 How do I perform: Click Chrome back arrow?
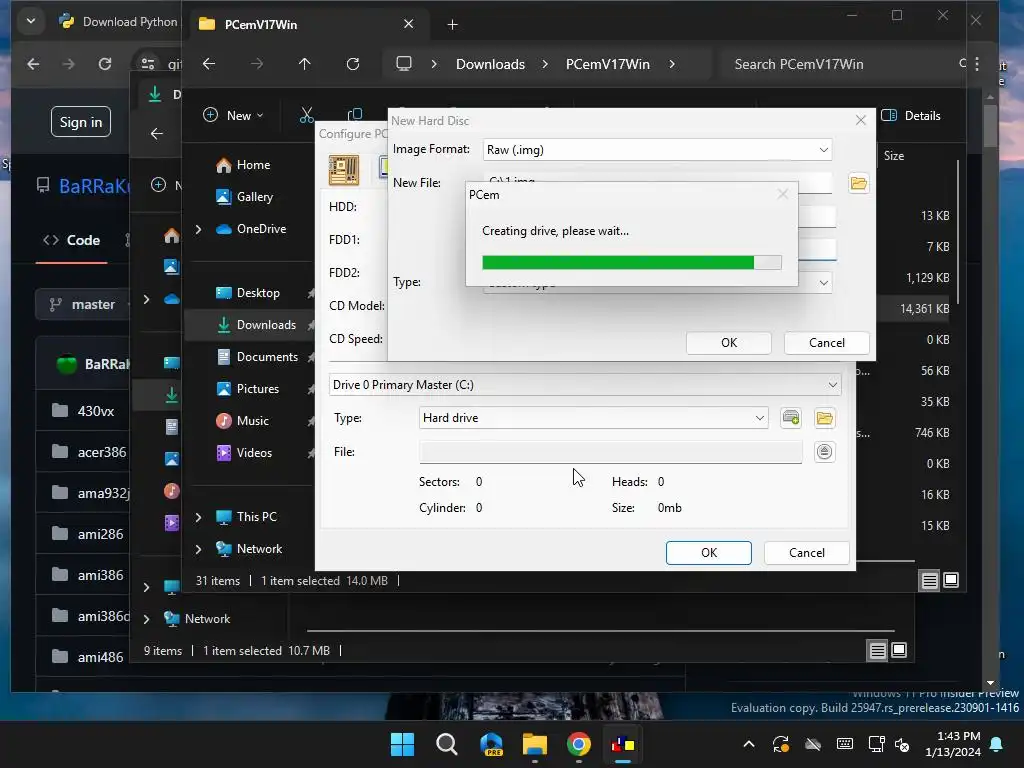(x=33, y=64)
